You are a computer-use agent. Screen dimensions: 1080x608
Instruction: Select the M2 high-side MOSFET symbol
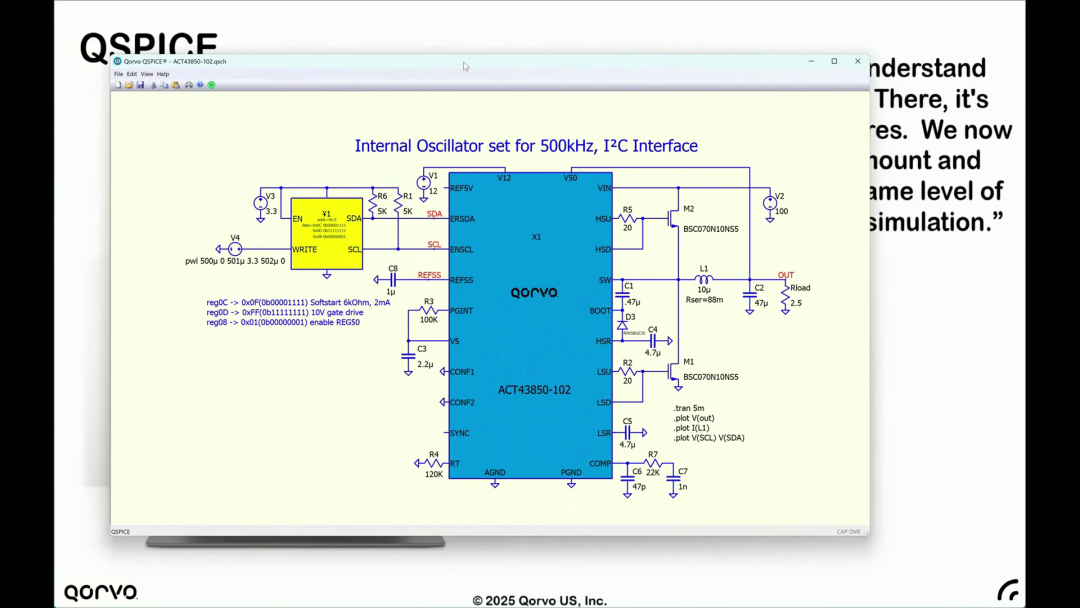pos(674,219)
